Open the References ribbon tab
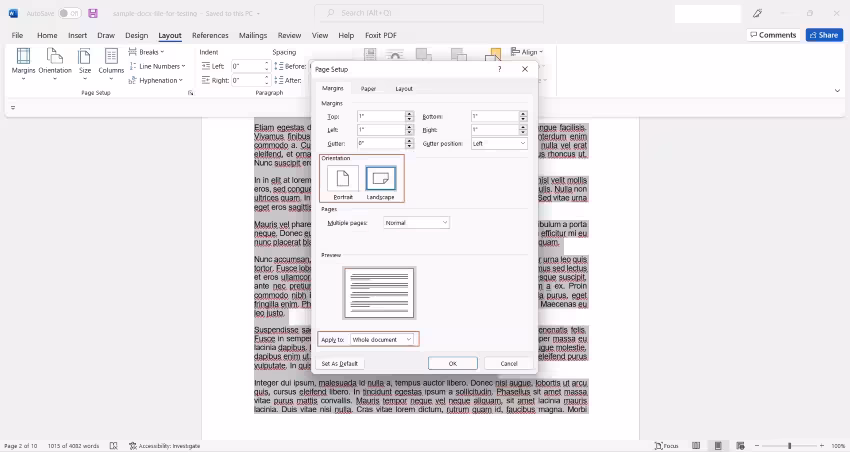850x452 pixels. pyautogui.click(x=210, y=35)
